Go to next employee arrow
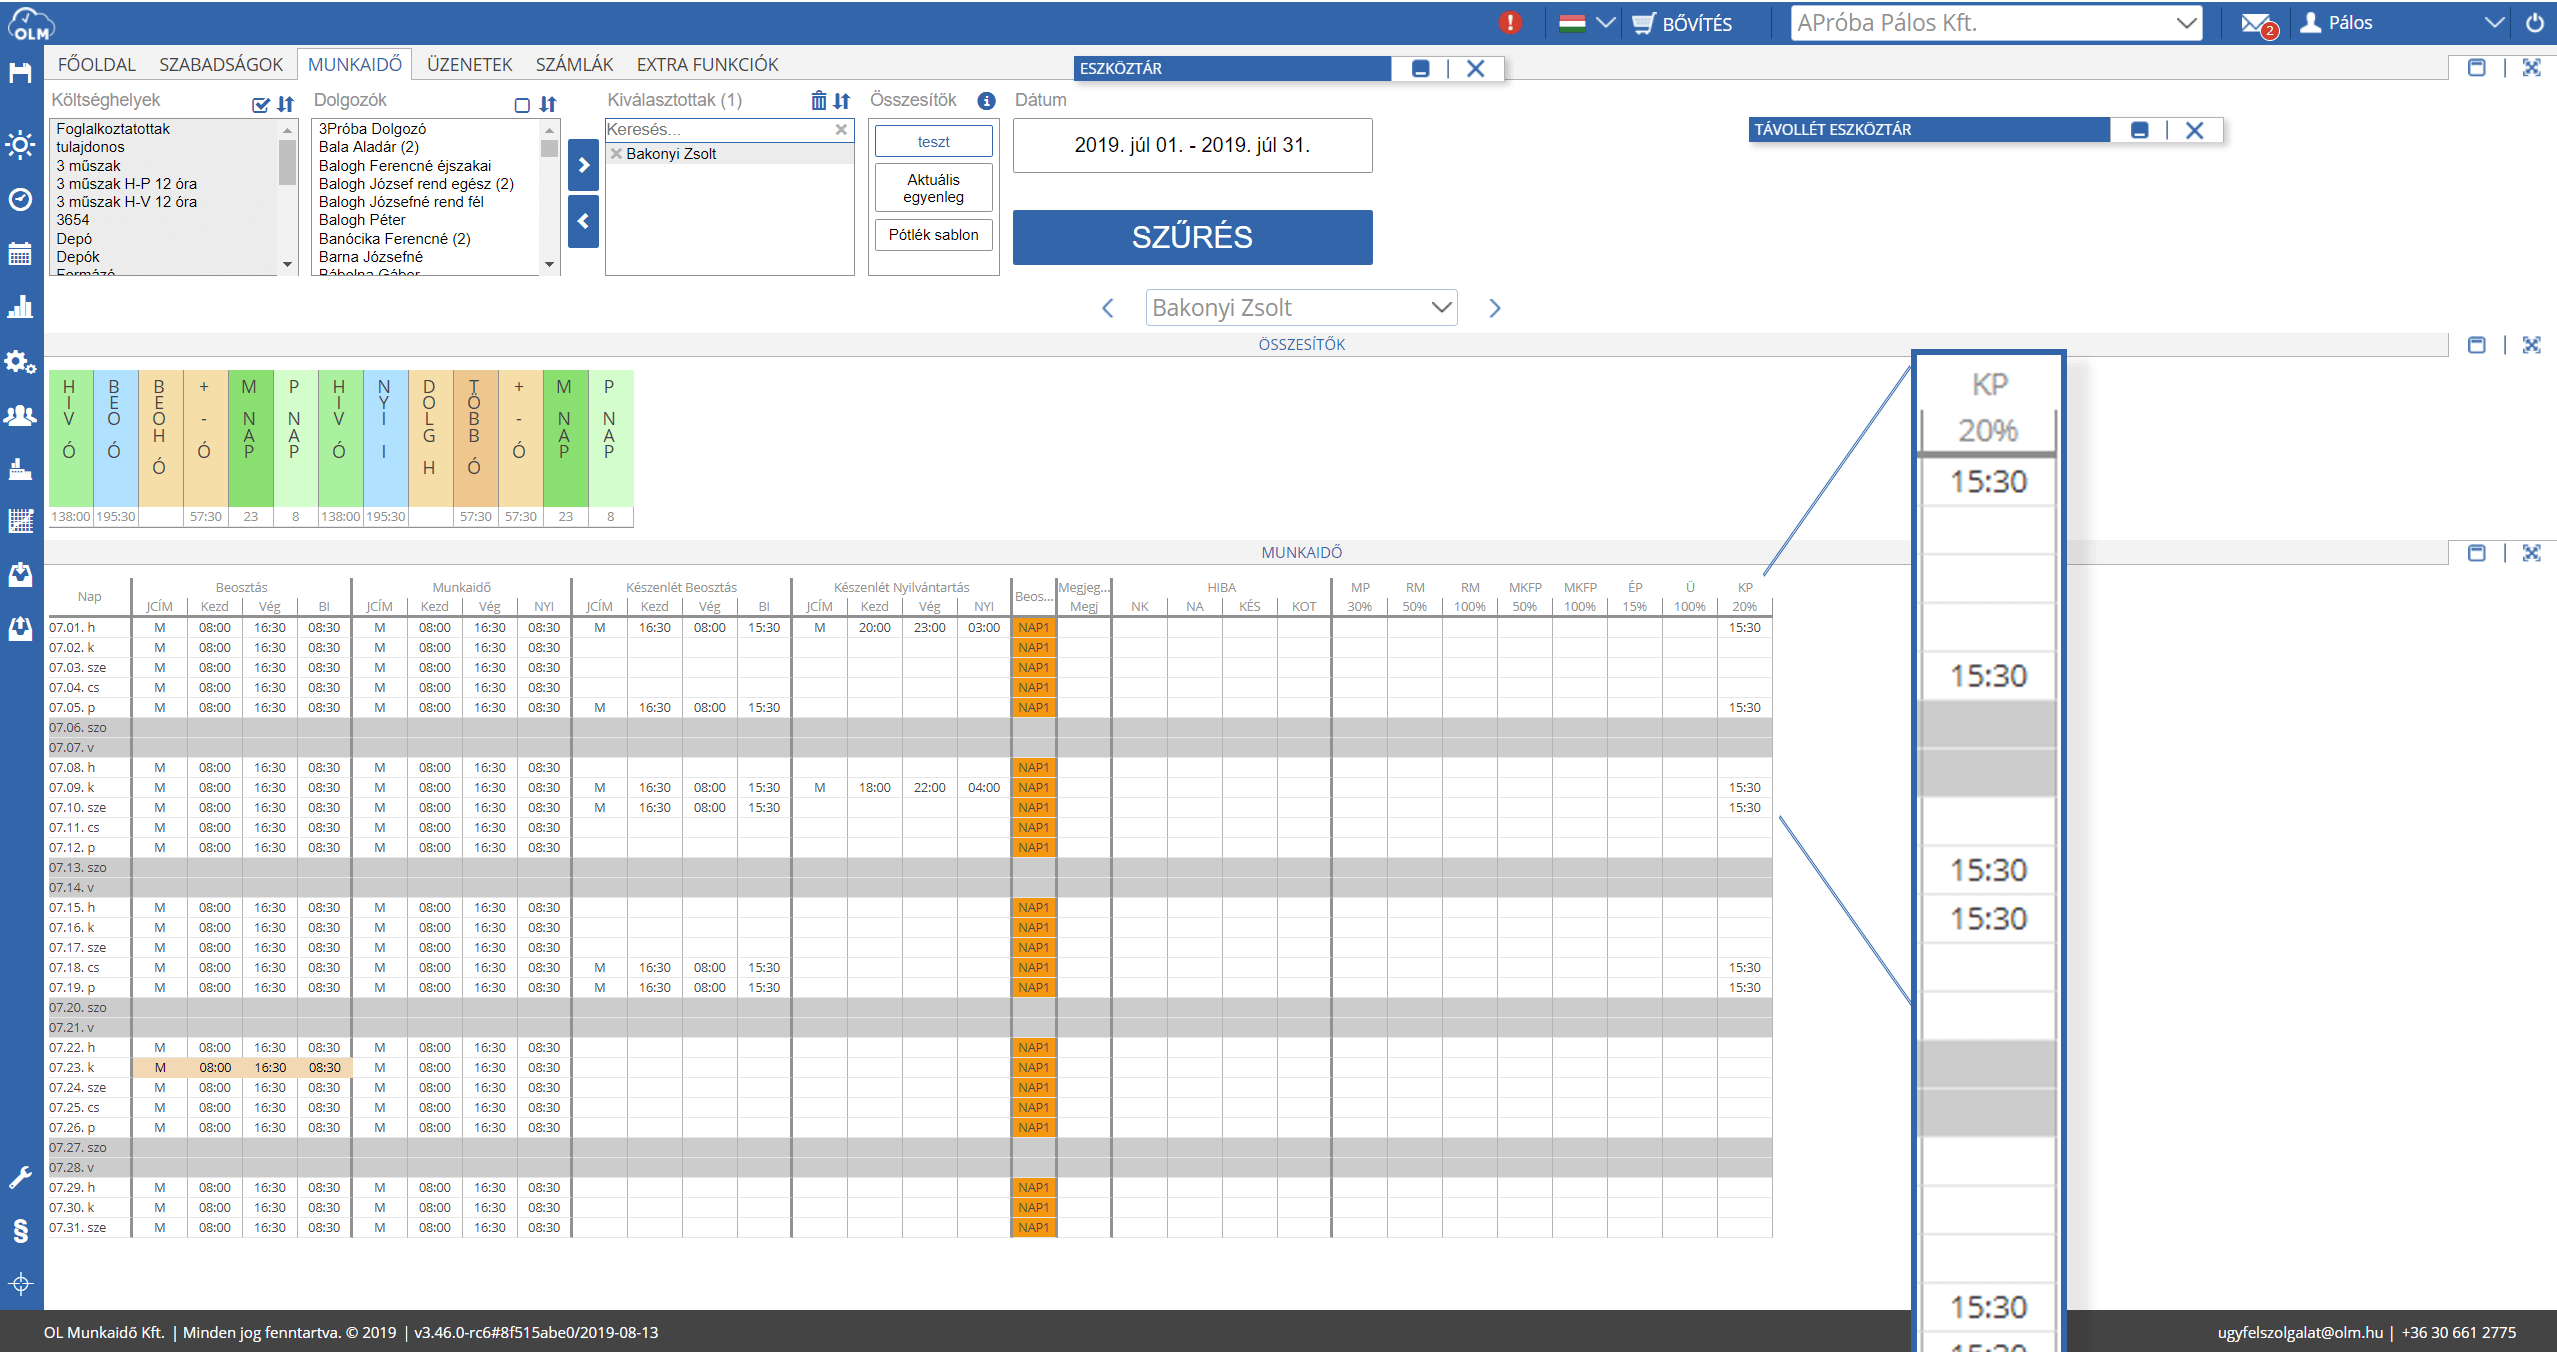This screenshot has height=1352, width=2557. click(1495, 308)
